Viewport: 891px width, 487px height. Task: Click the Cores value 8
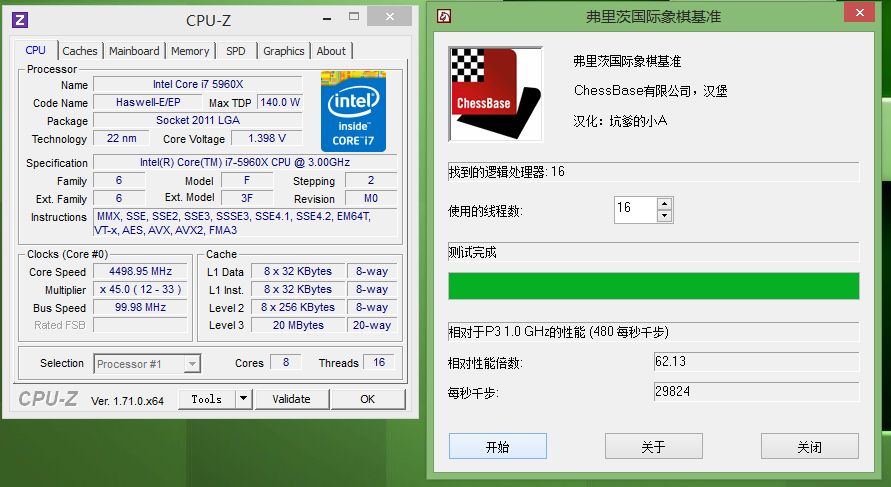286,363
